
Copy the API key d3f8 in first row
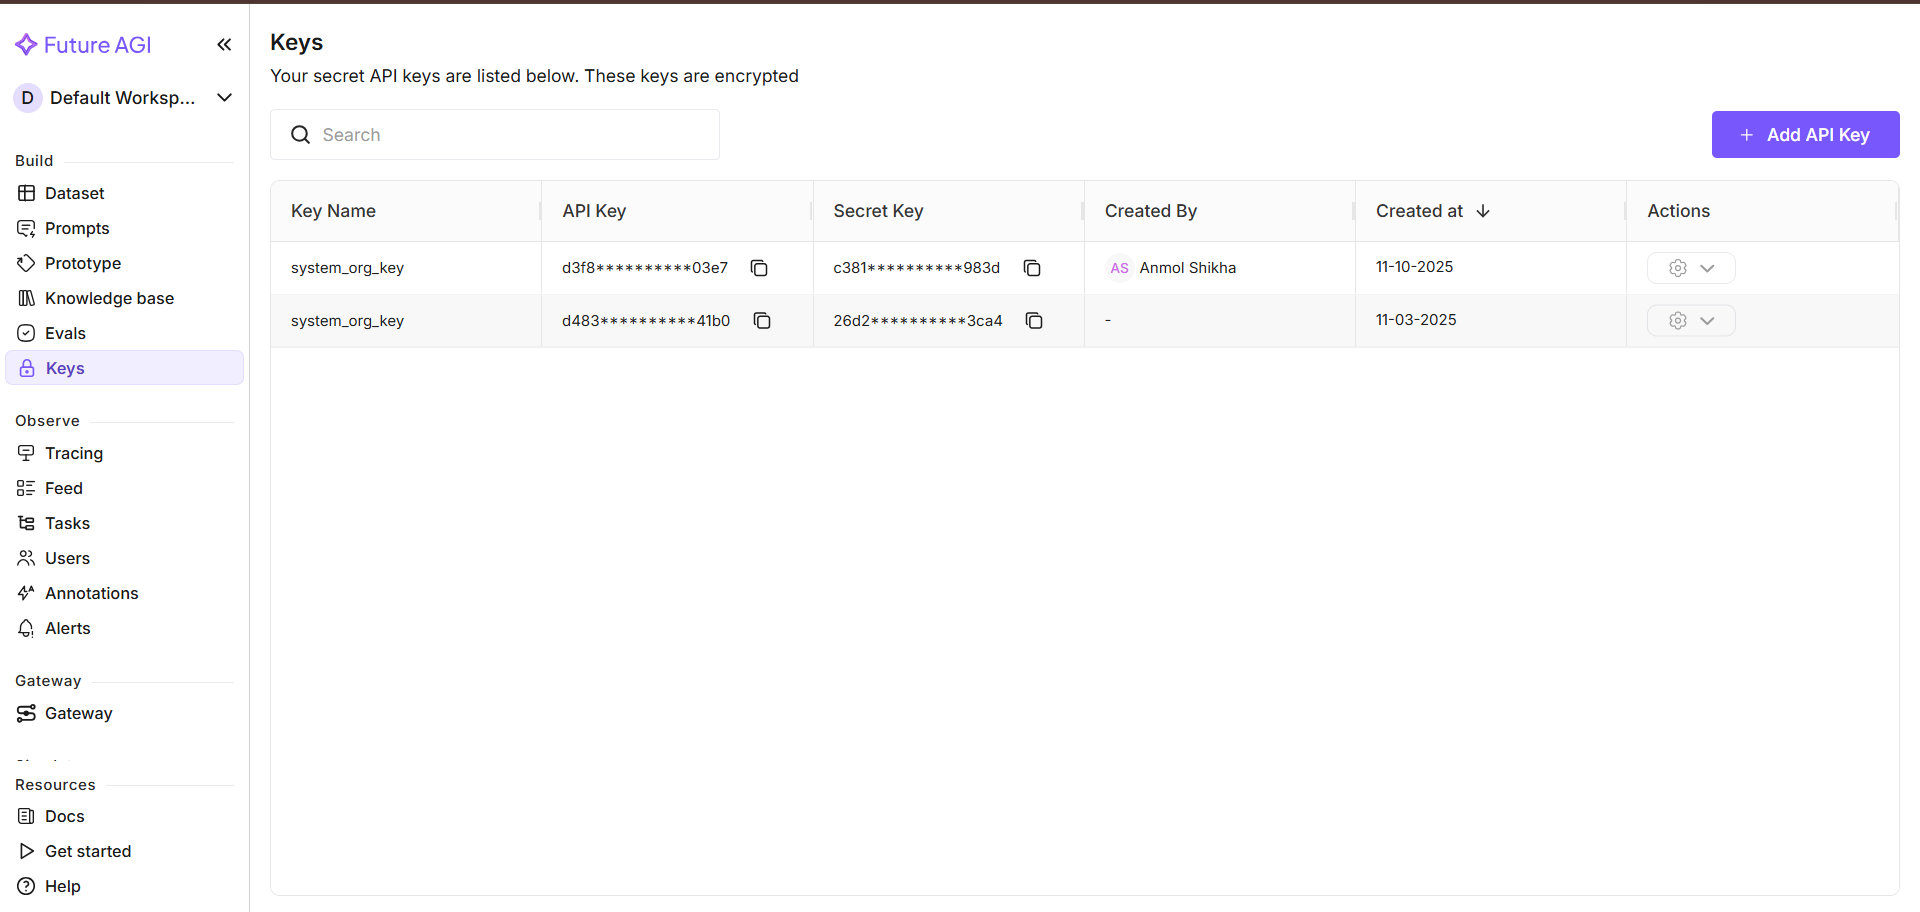759,268
